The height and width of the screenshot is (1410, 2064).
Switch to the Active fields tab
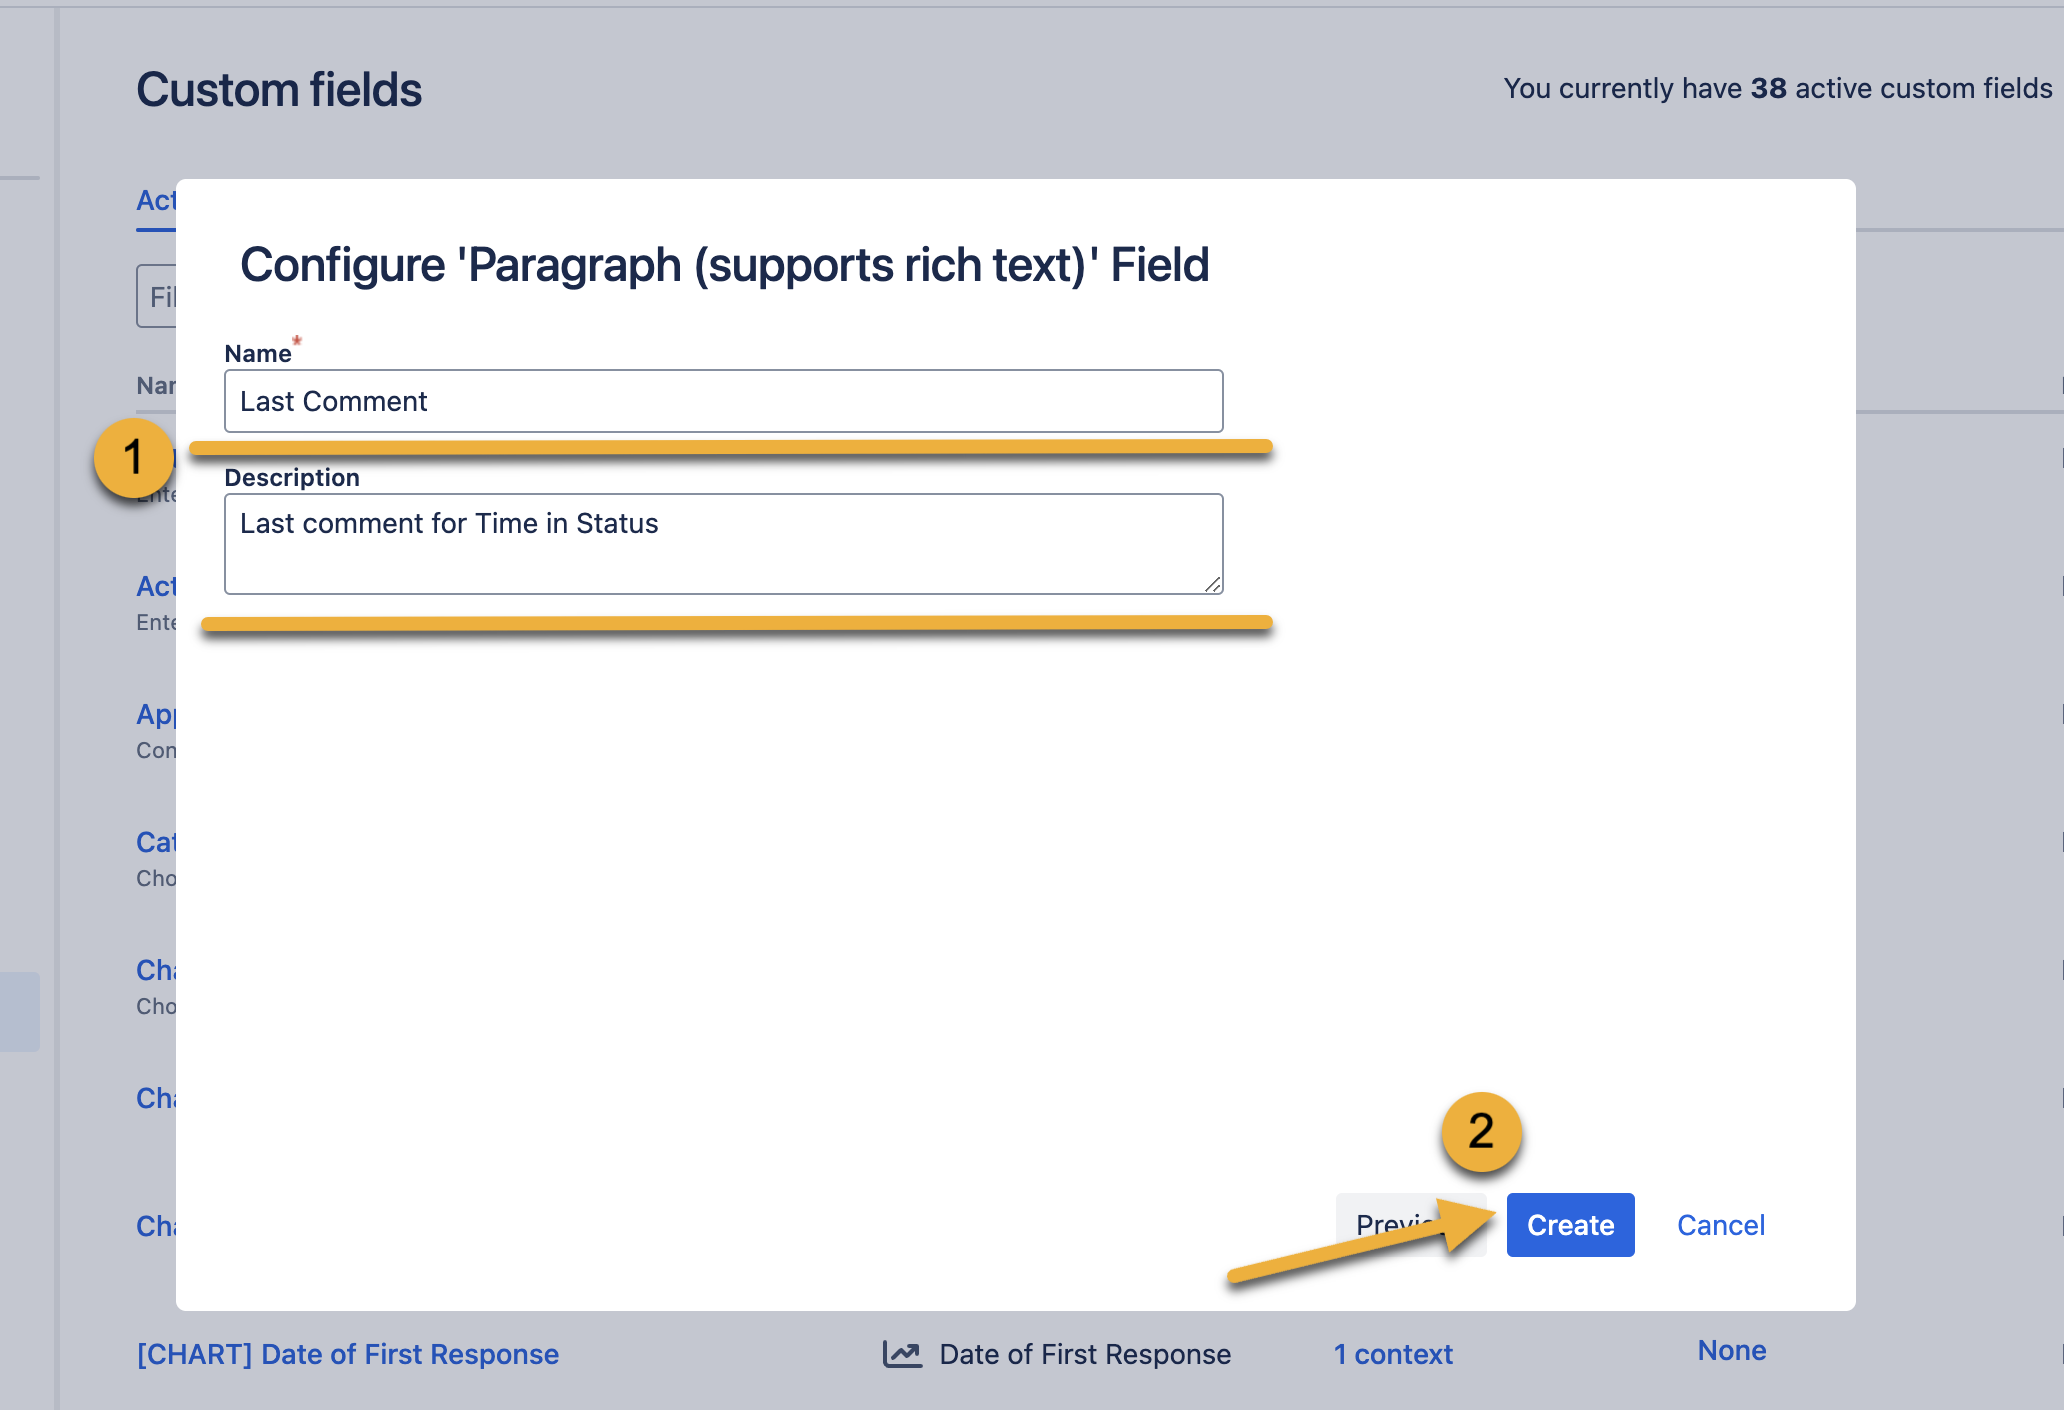tap(157, 200)
